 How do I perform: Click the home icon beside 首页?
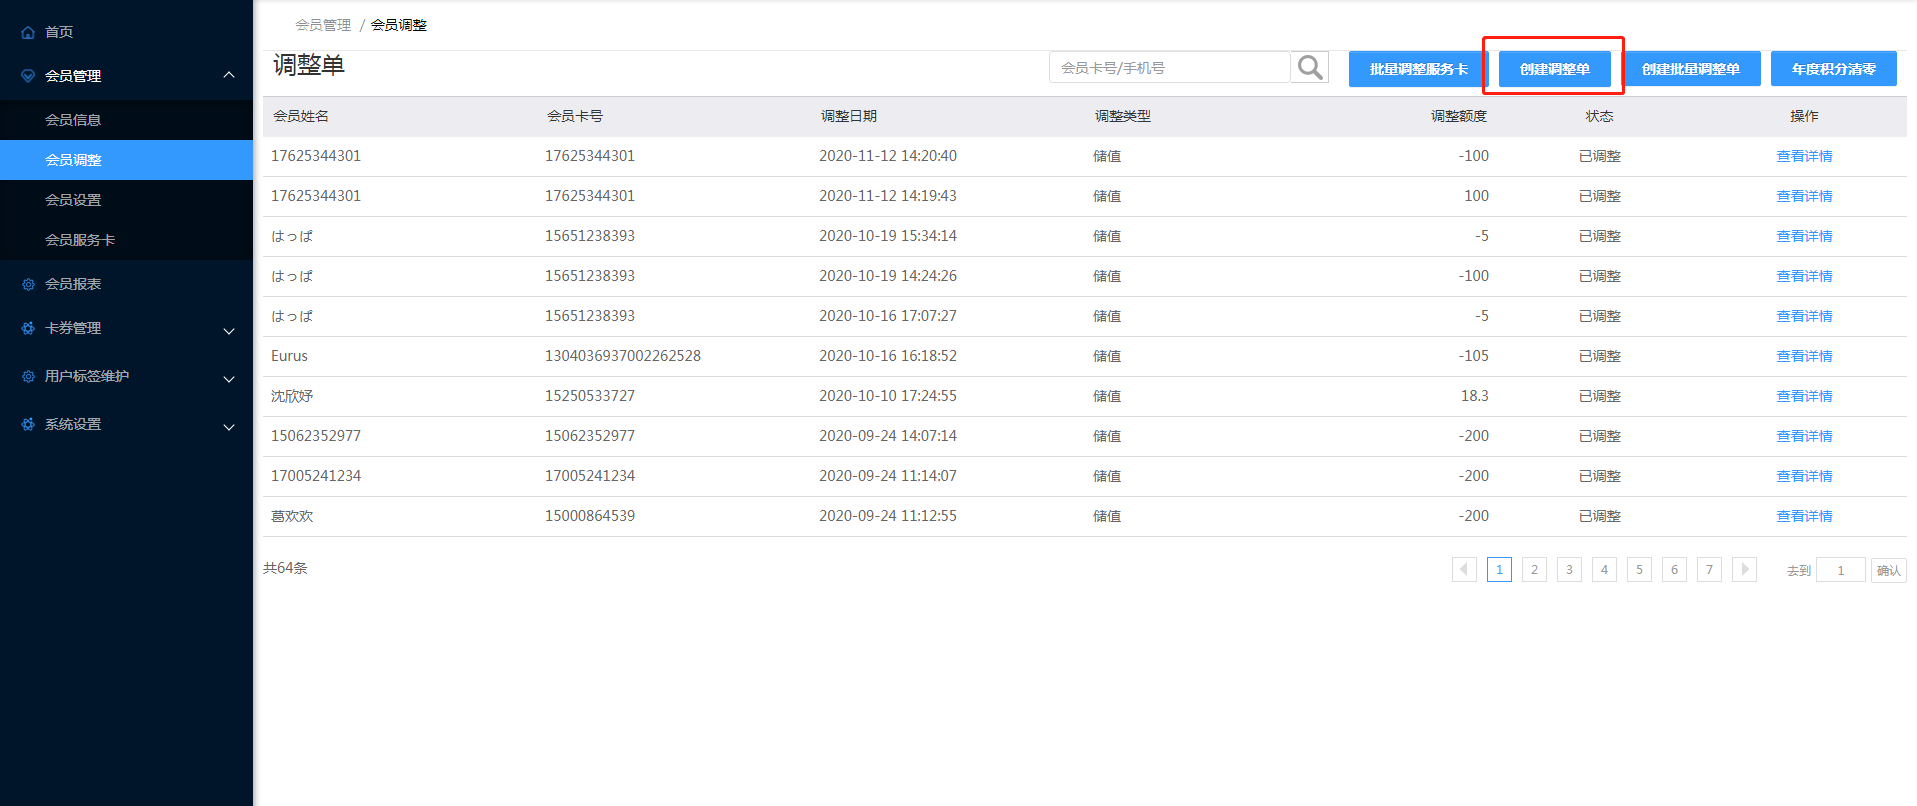click(x=28, y=32)
